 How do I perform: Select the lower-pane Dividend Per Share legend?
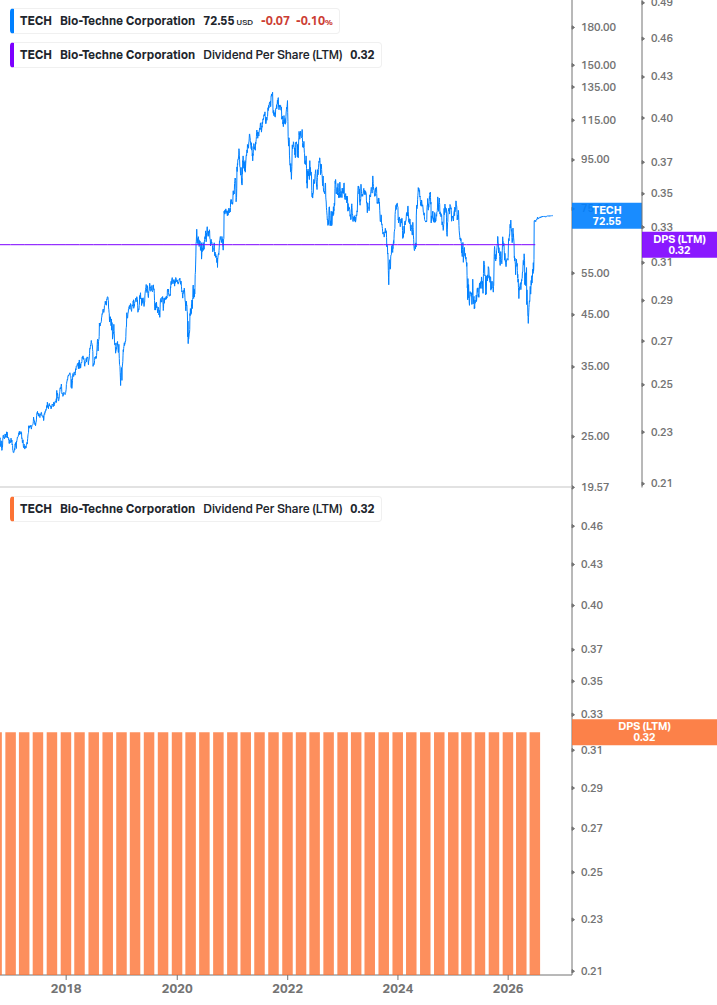(x=195, y=509)
